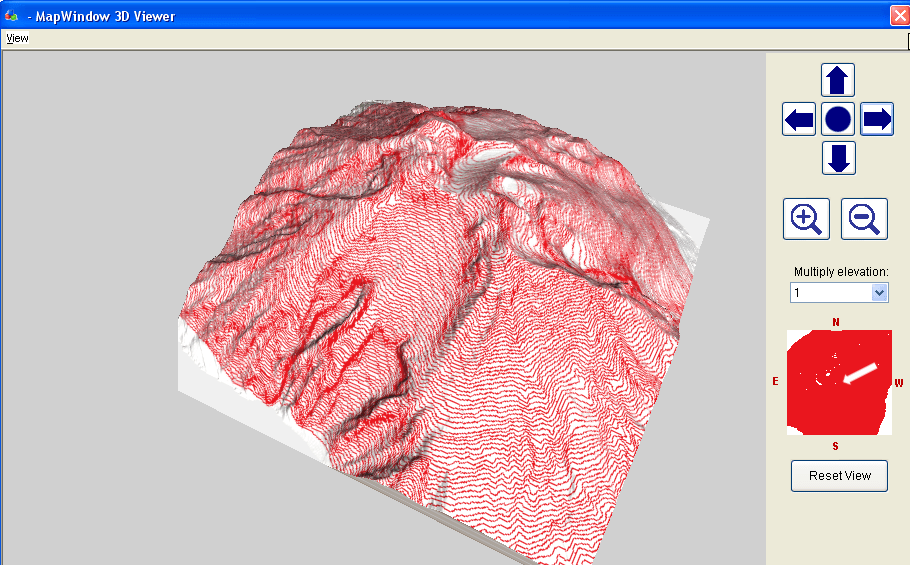Click the E compass label
910x565 pixels.
click(x=775, y=382)
